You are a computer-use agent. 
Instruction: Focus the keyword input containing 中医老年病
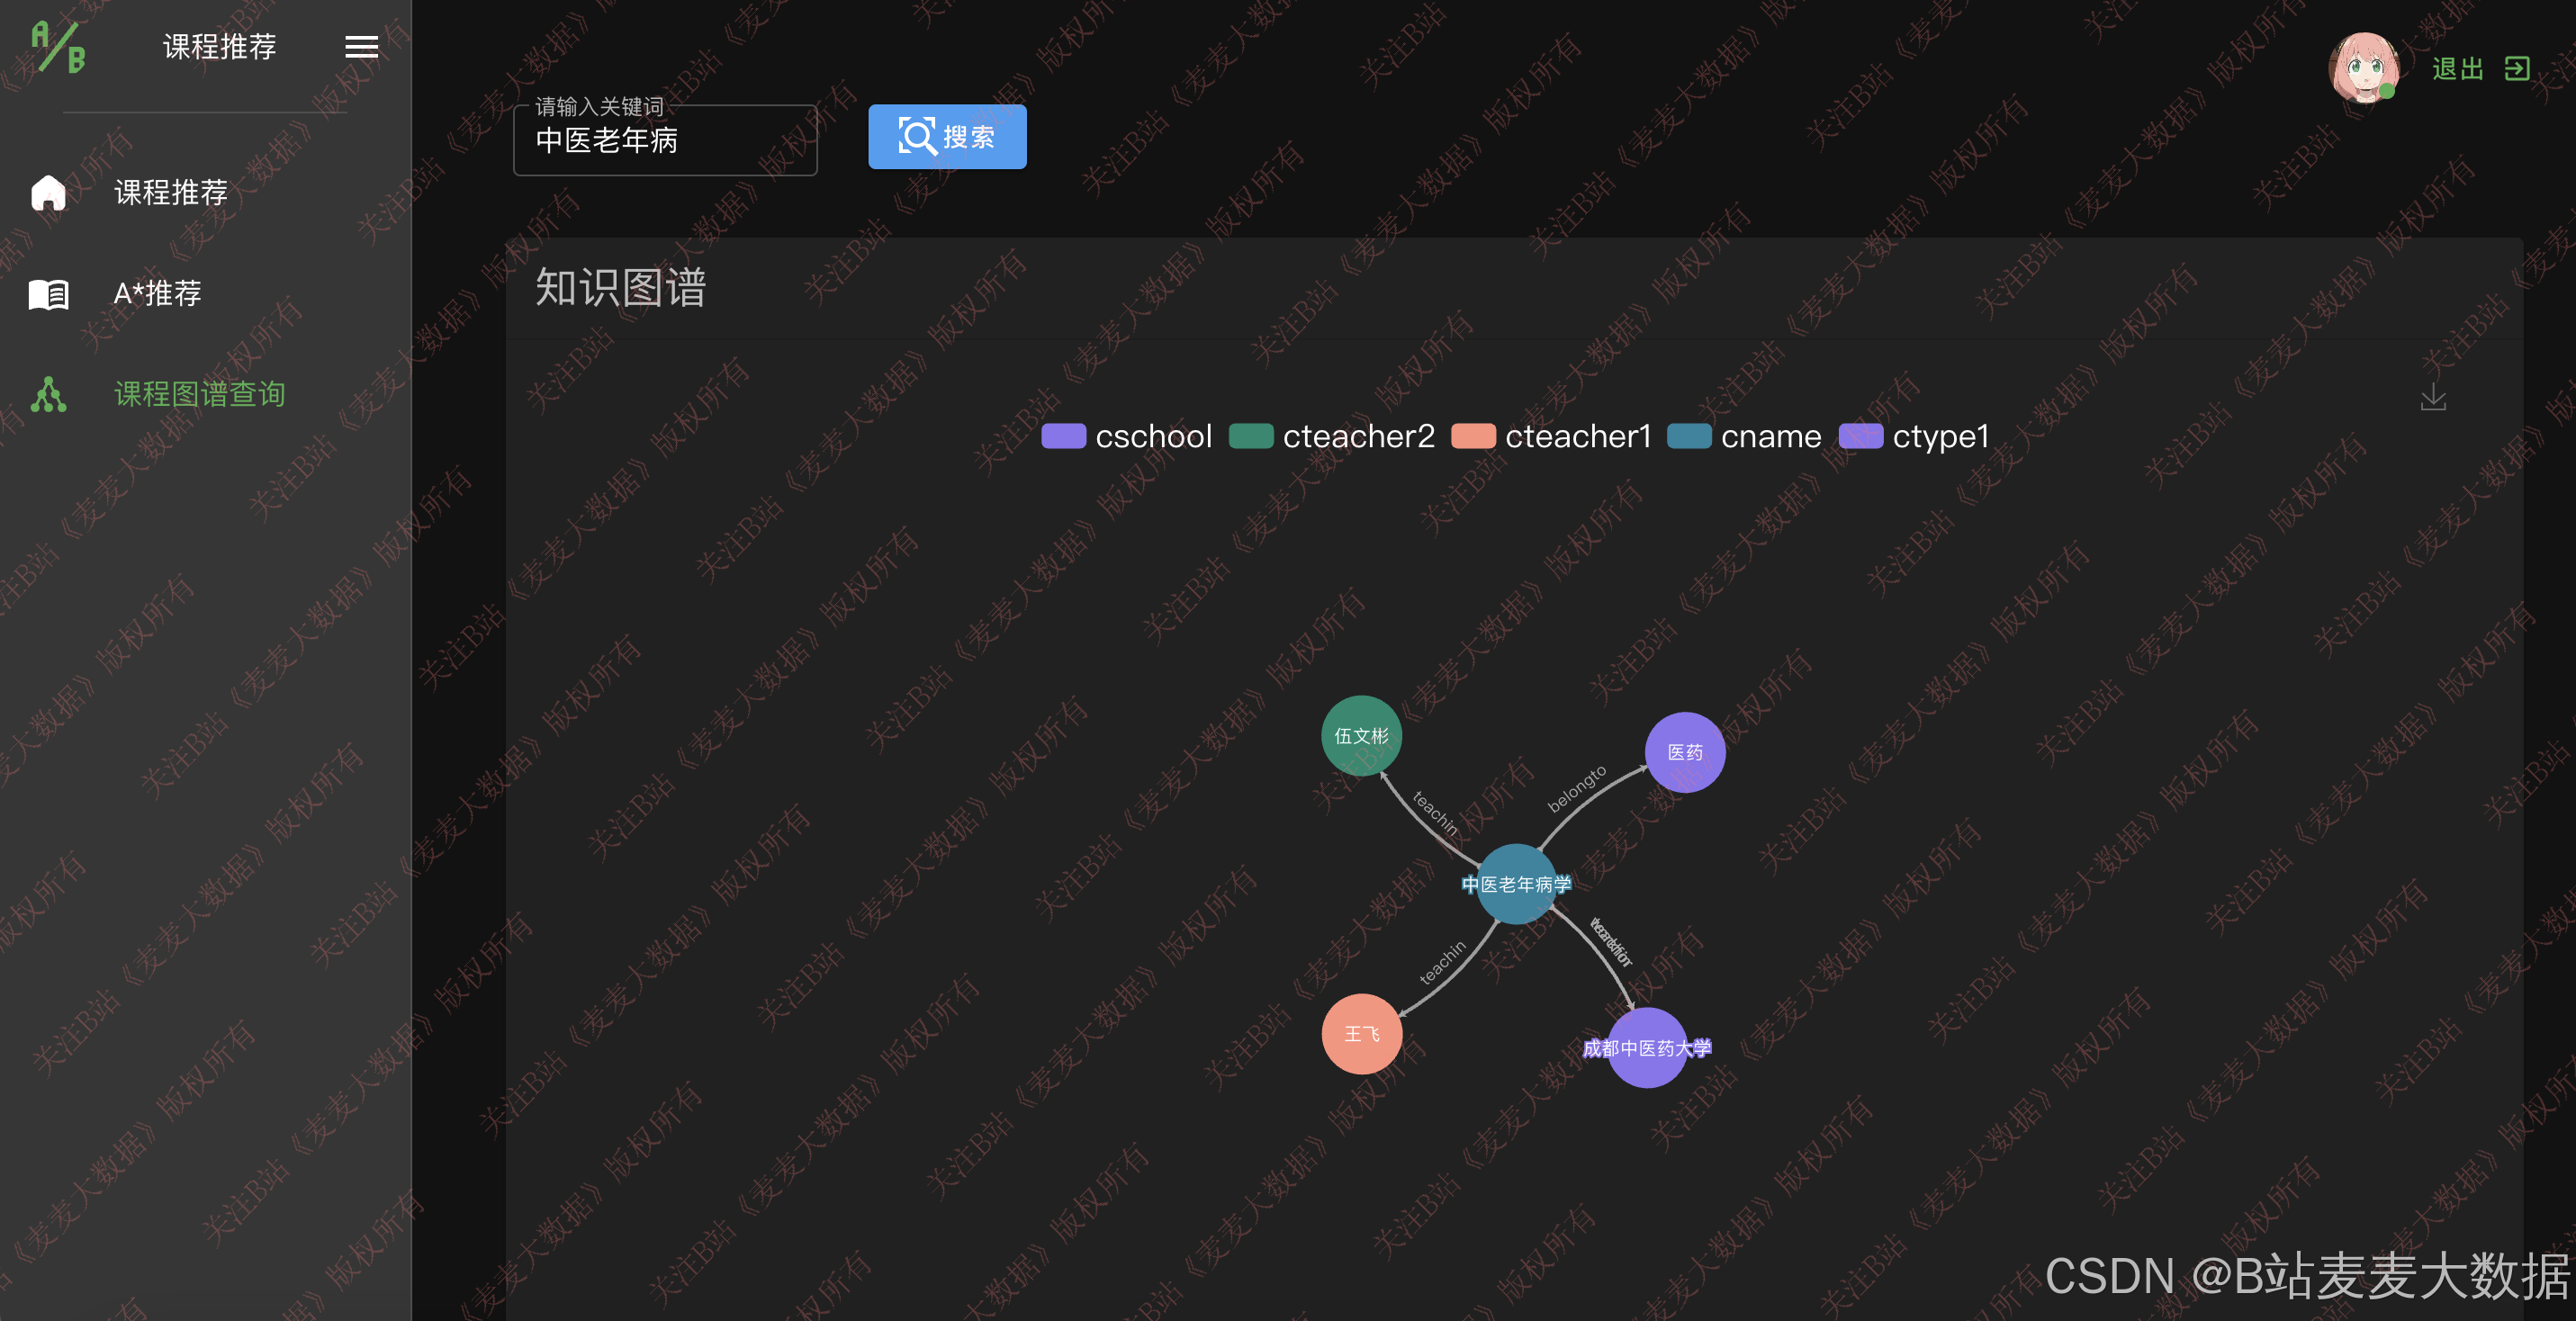(x=665, y=141)
